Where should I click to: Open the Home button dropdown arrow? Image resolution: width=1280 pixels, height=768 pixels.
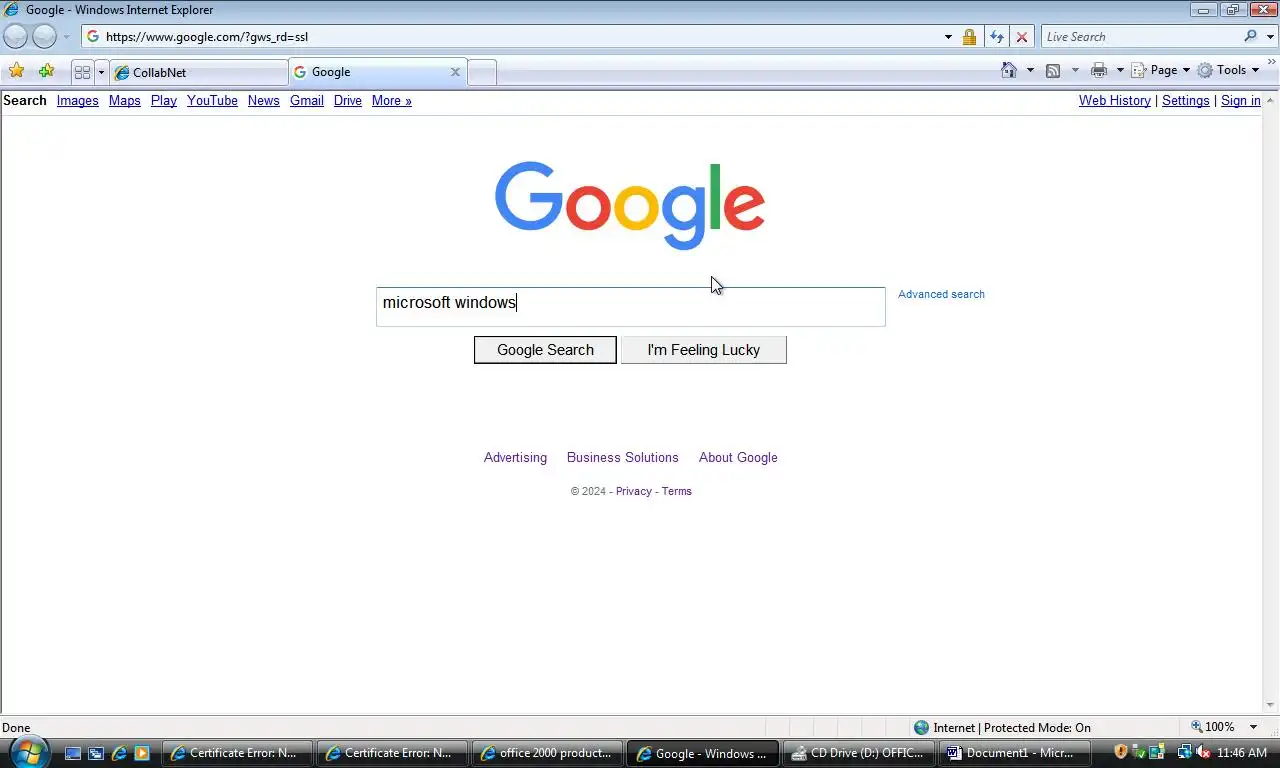(1030, 70)
